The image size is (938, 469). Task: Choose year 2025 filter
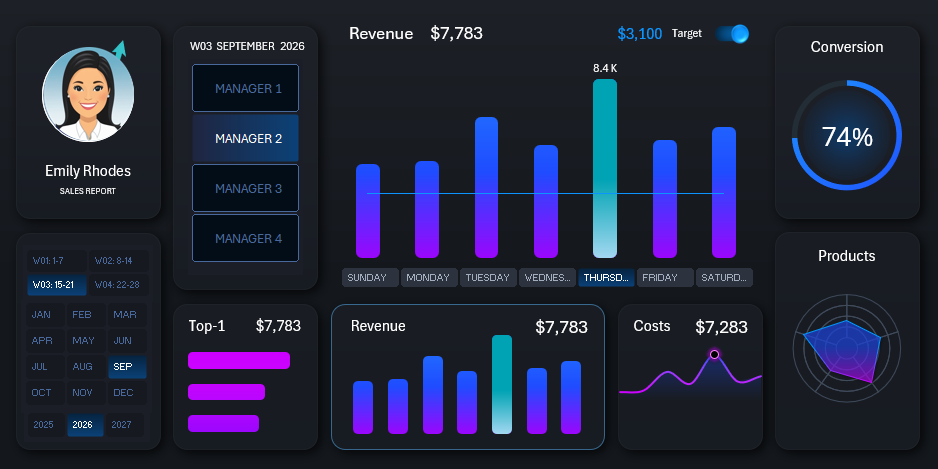pyautogui.click(x=44, y=425)
